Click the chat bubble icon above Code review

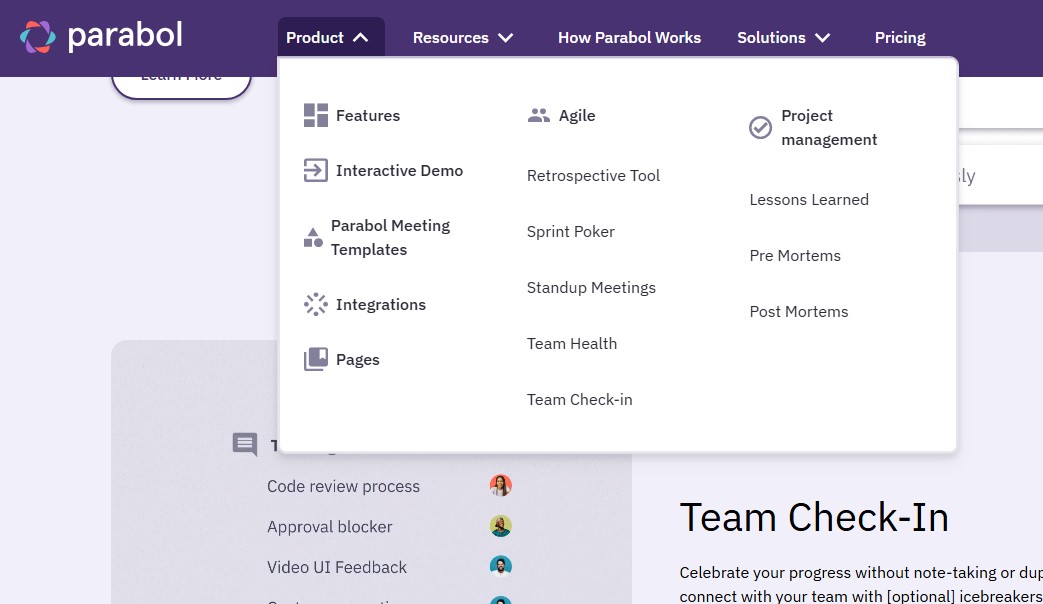click(x=245, y=444)
